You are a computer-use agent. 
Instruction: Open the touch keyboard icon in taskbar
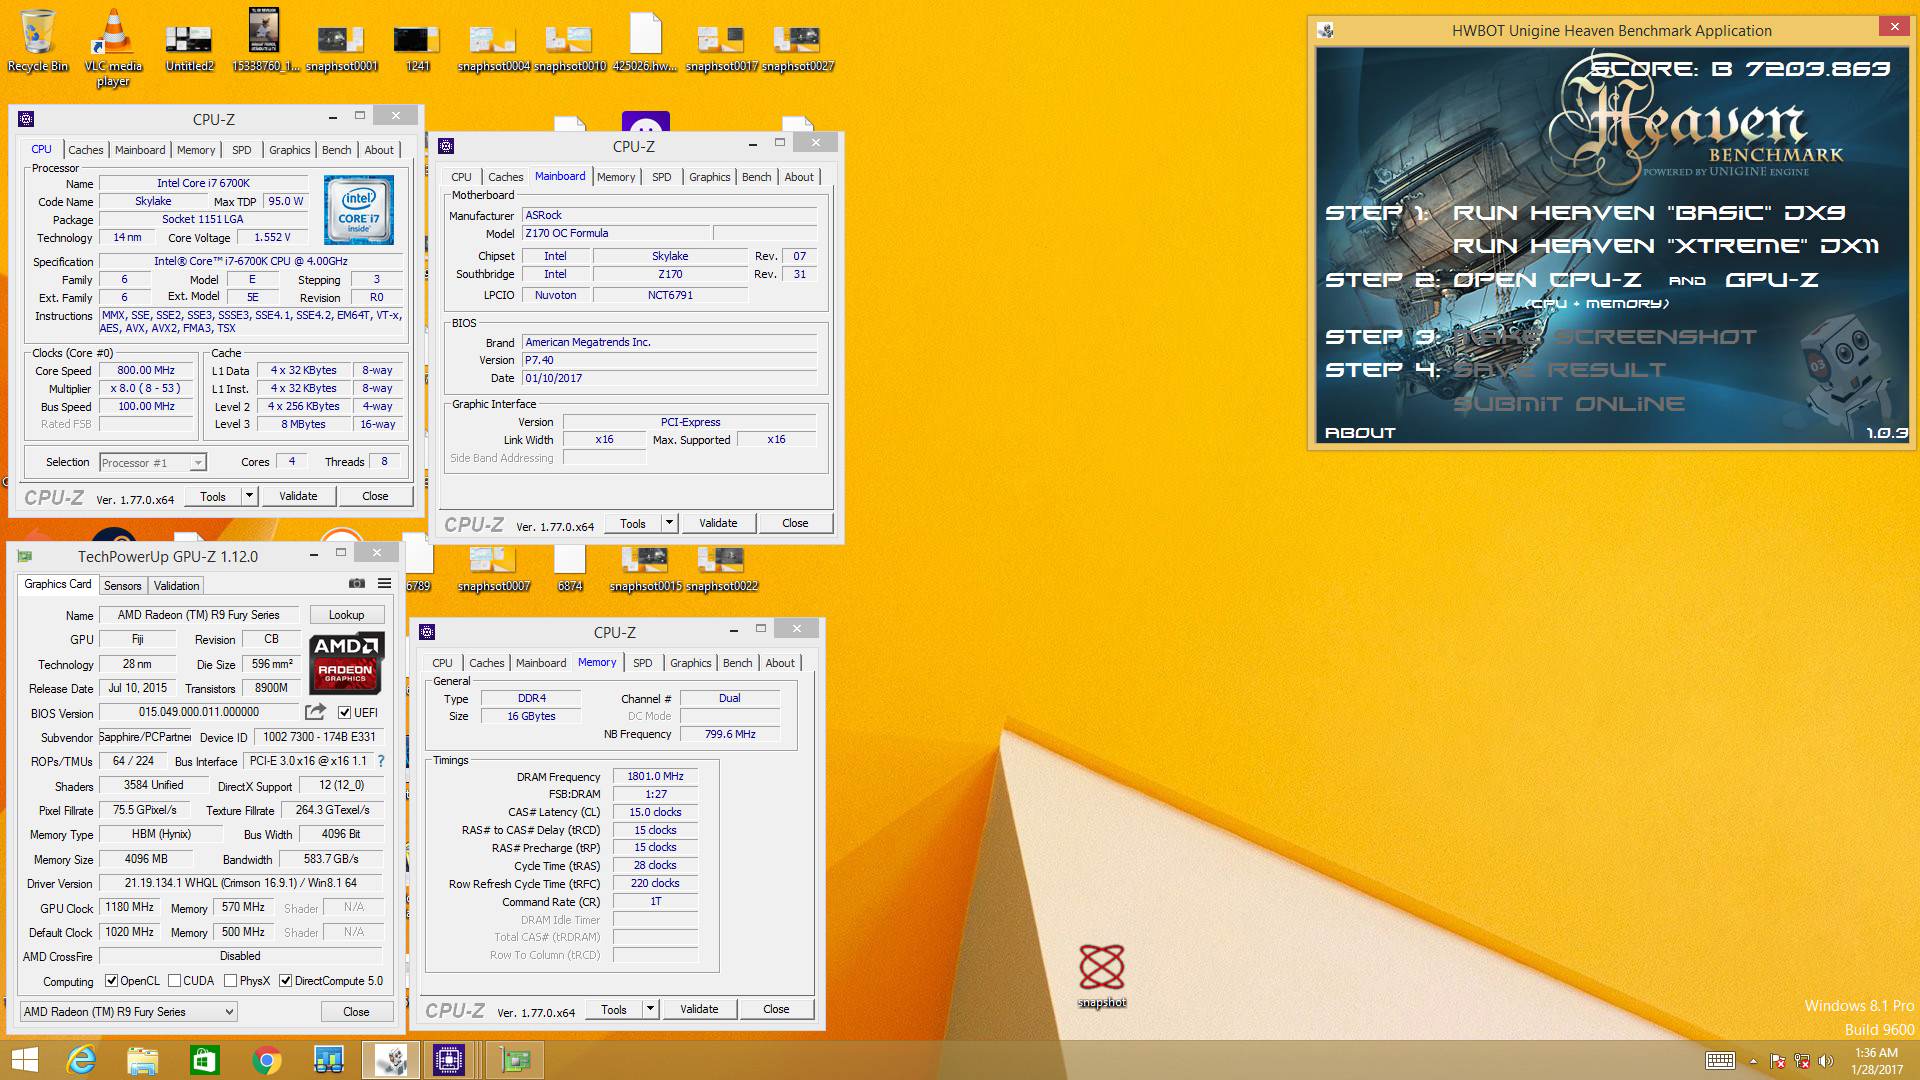click(1720, 1061)
